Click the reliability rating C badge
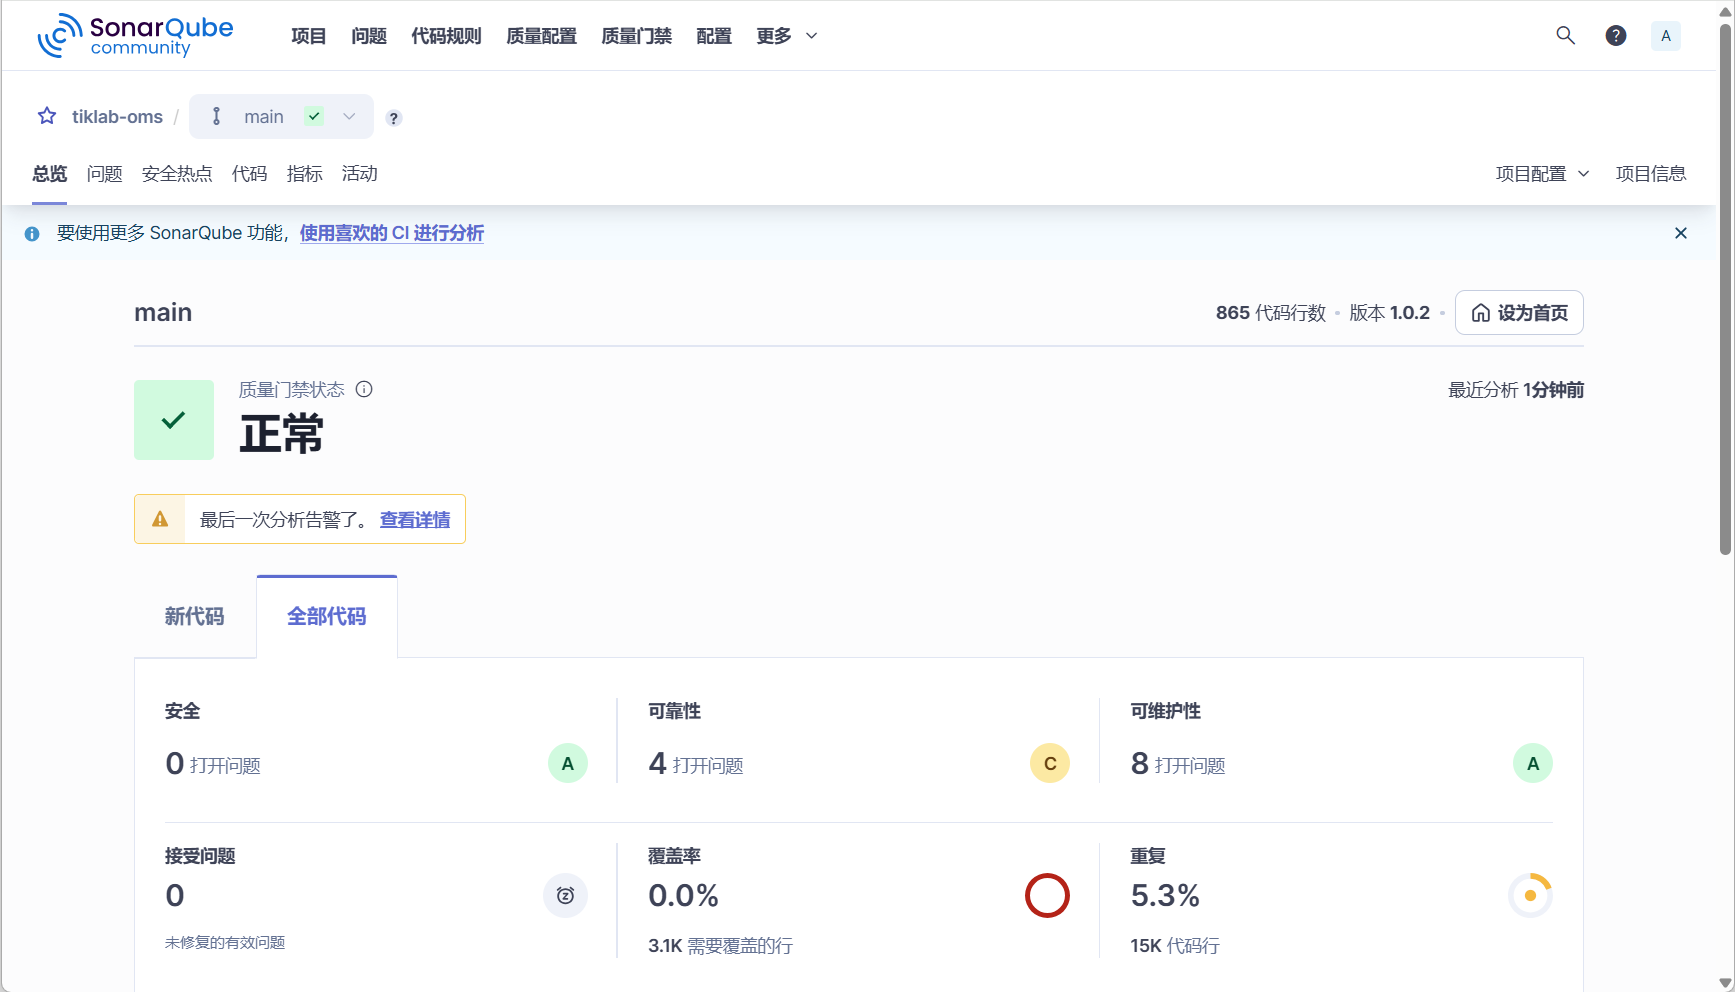 (x=1050, y=764)
